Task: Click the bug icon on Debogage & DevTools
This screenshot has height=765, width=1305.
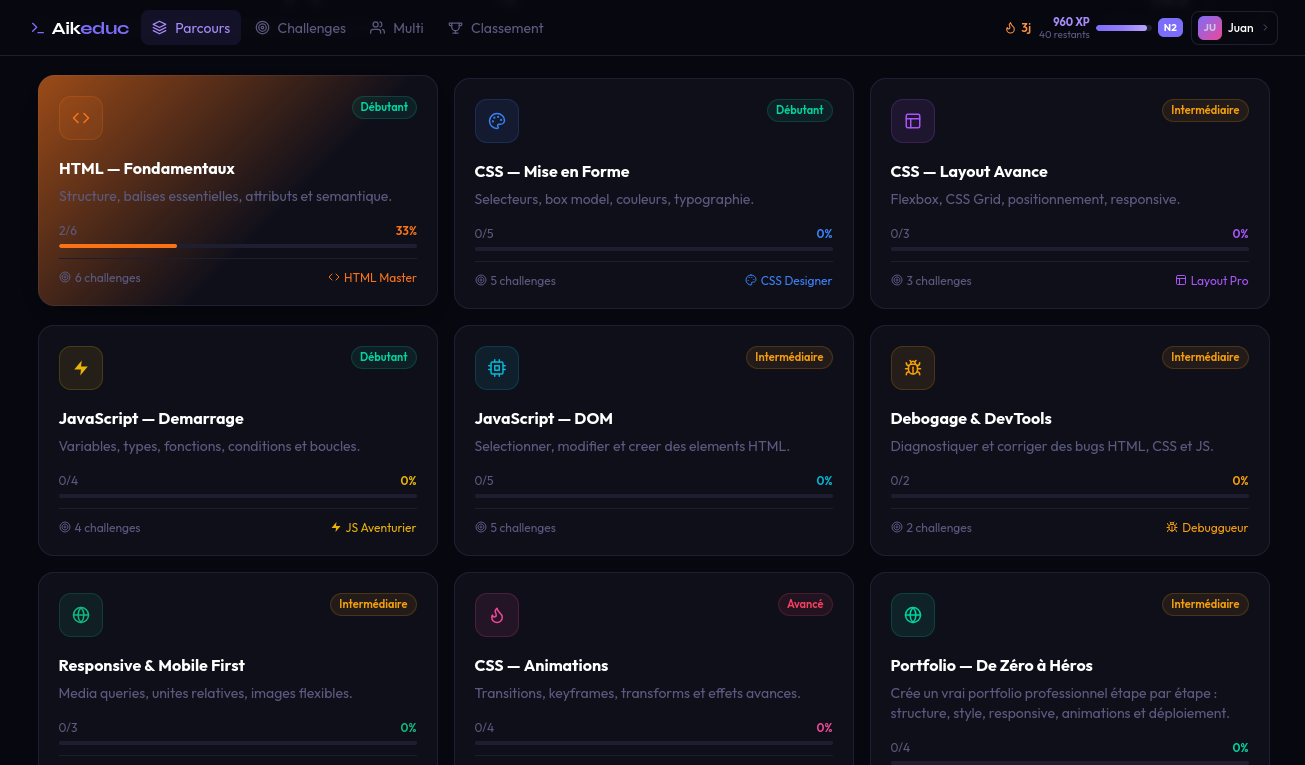Action: 913,368
